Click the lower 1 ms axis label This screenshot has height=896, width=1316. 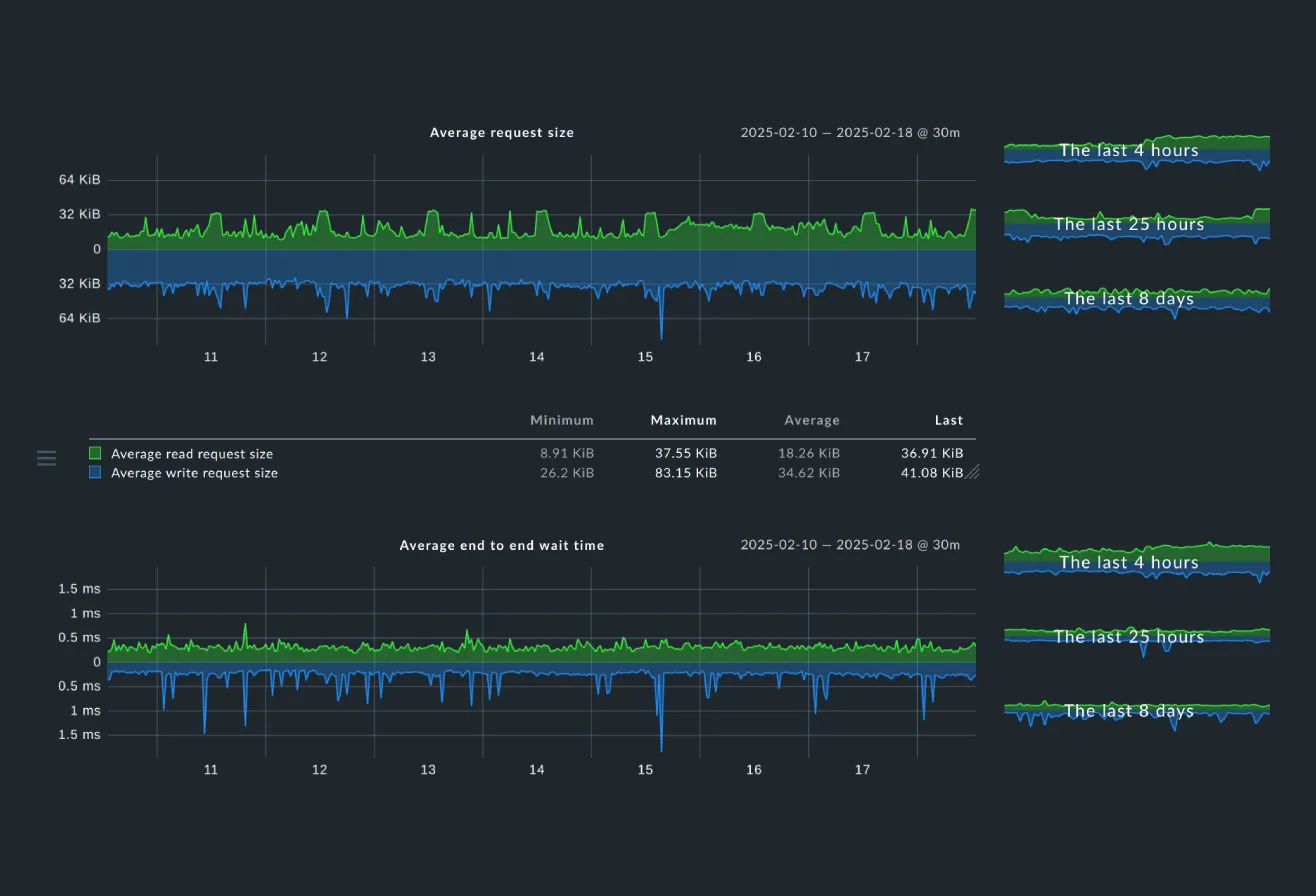click(x=85, y=711)
